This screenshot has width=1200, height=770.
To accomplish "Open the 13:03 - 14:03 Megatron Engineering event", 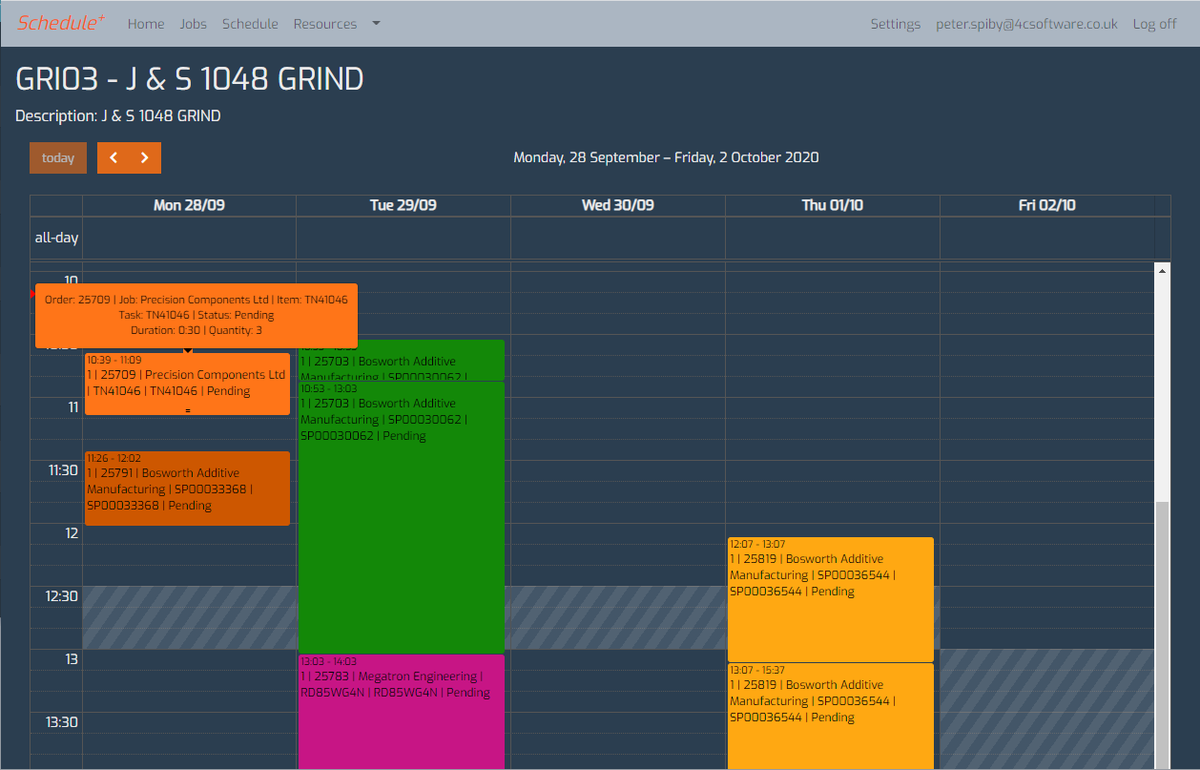I will (401, 712).
